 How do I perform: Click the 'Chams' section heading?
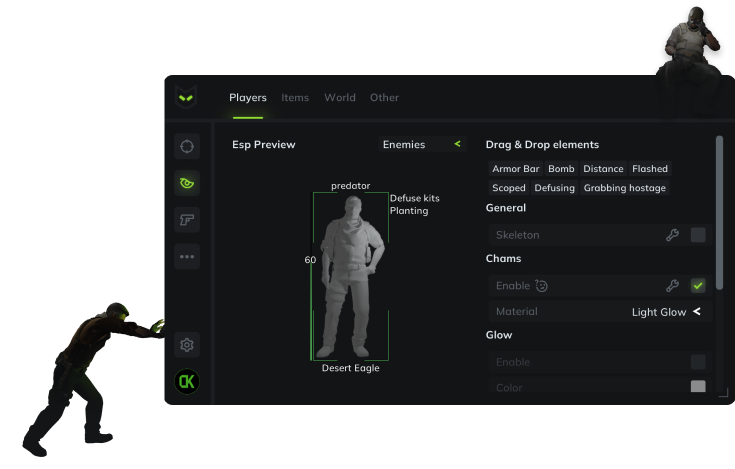point(503,259)
